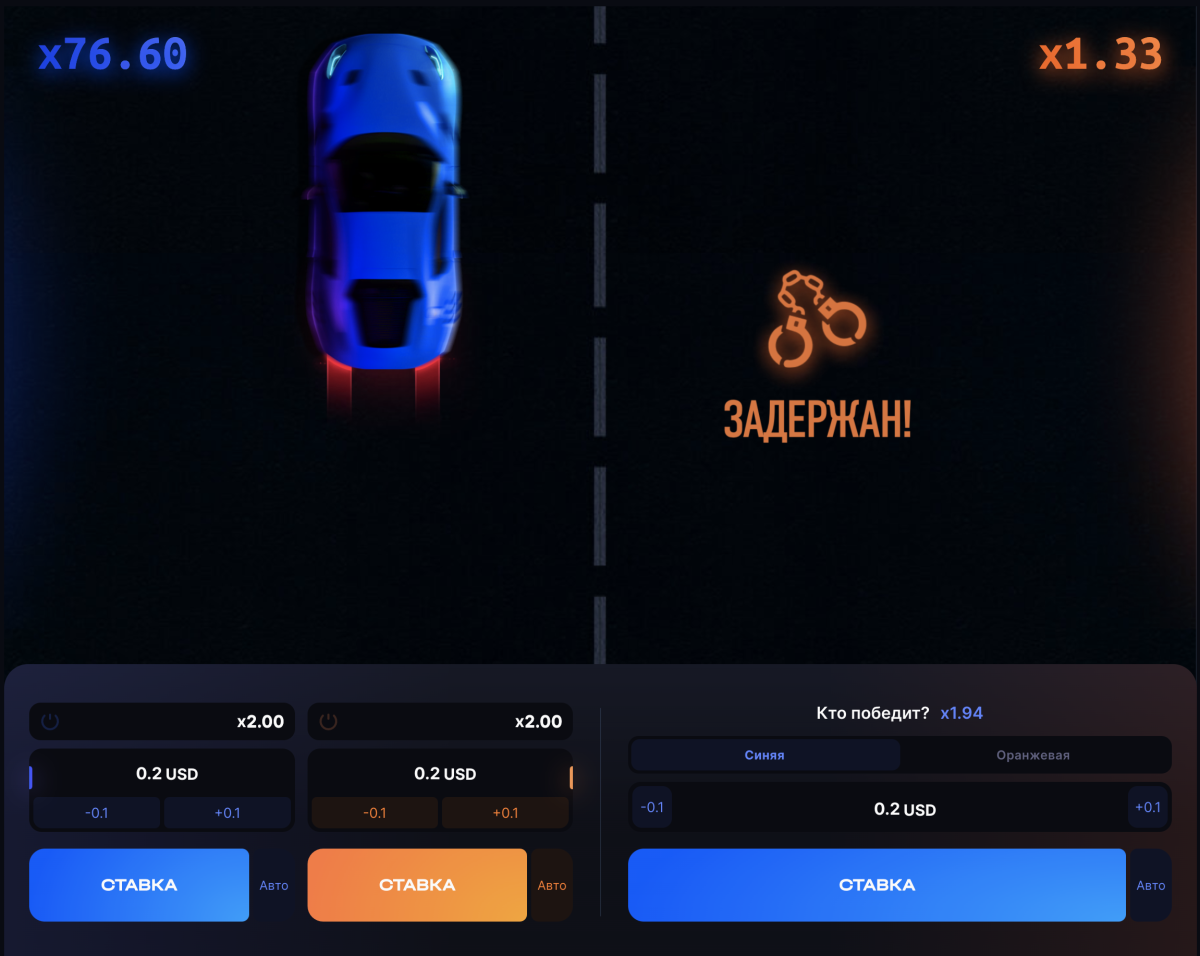Decrease blue bet with -0.1

[97, 812]
